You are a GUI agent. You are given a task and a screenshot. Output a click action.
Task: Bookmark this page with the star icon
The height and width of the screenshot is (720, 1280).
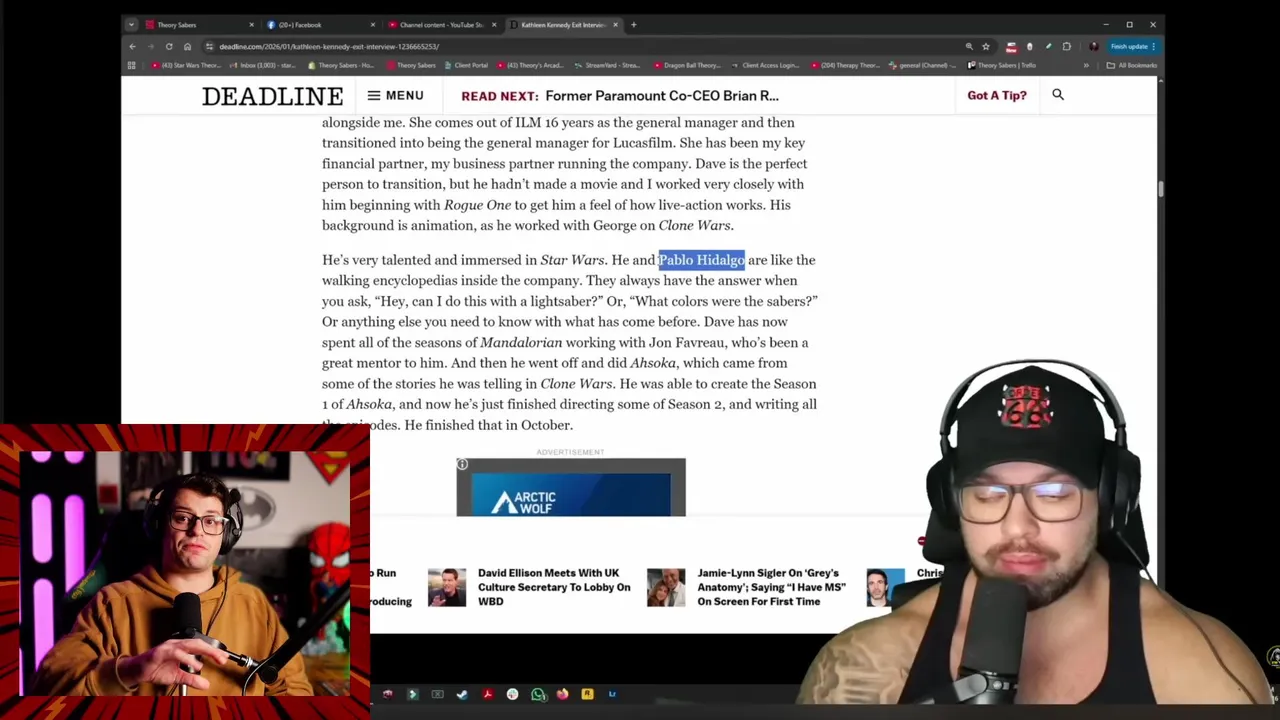pyautogui.click(x=985, y=46)
